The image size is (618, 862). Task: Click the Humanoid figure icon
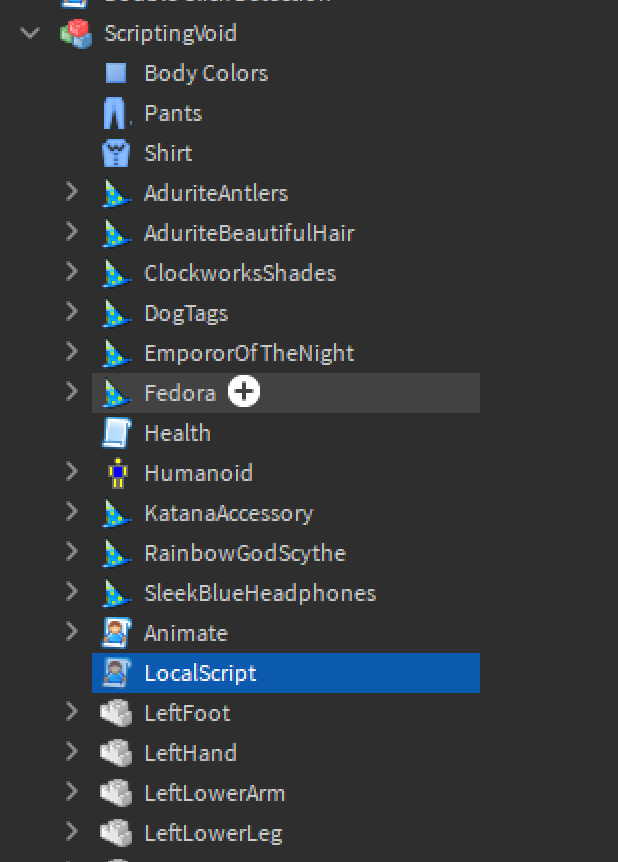[116, 473]
